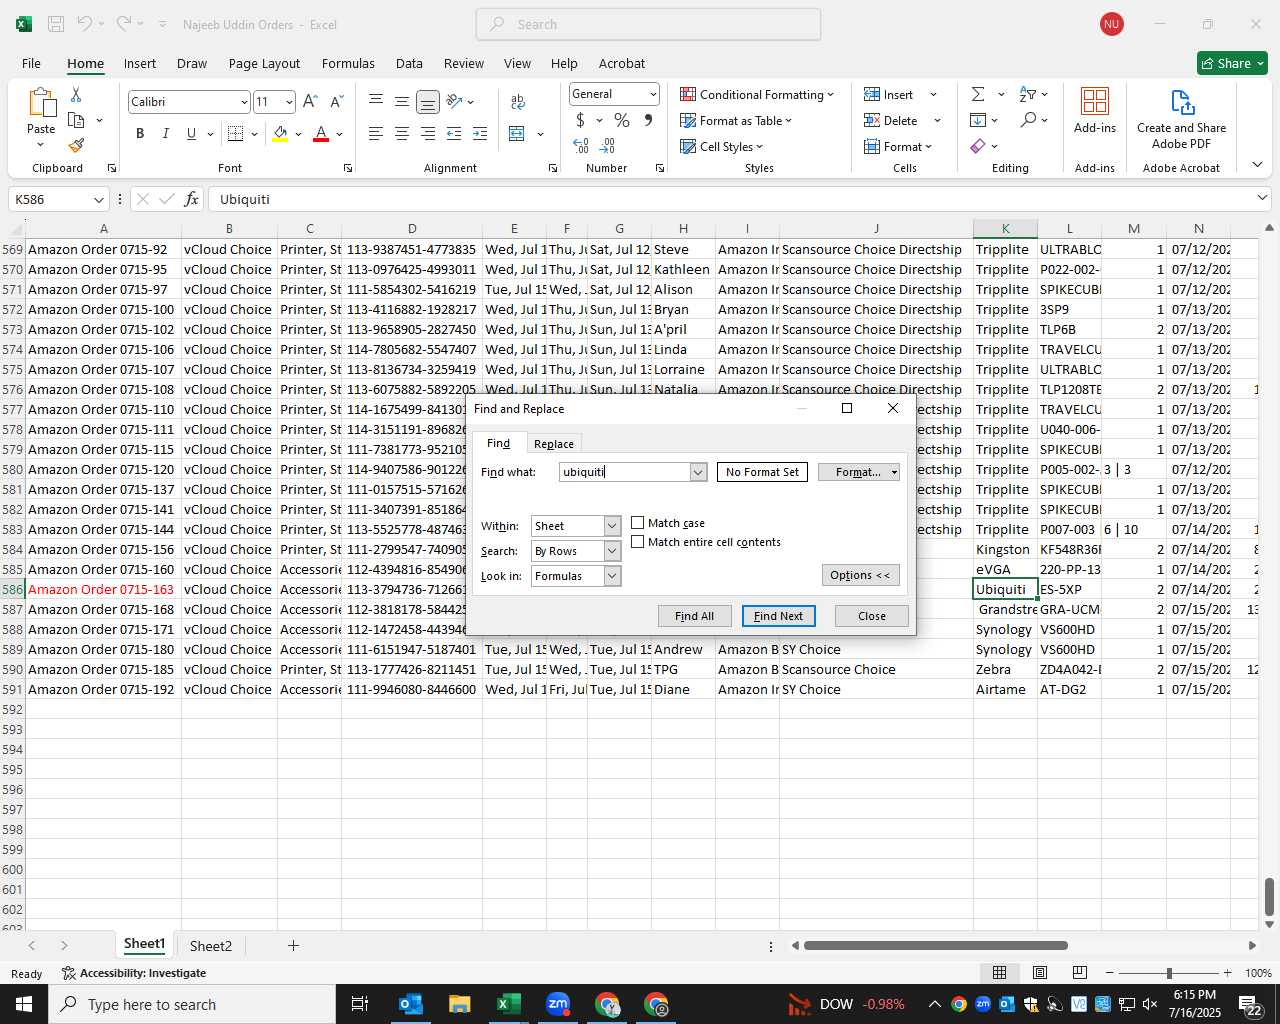Click the AutoSum sigma icon
1280x1024 pixels.
click(978, 94)
